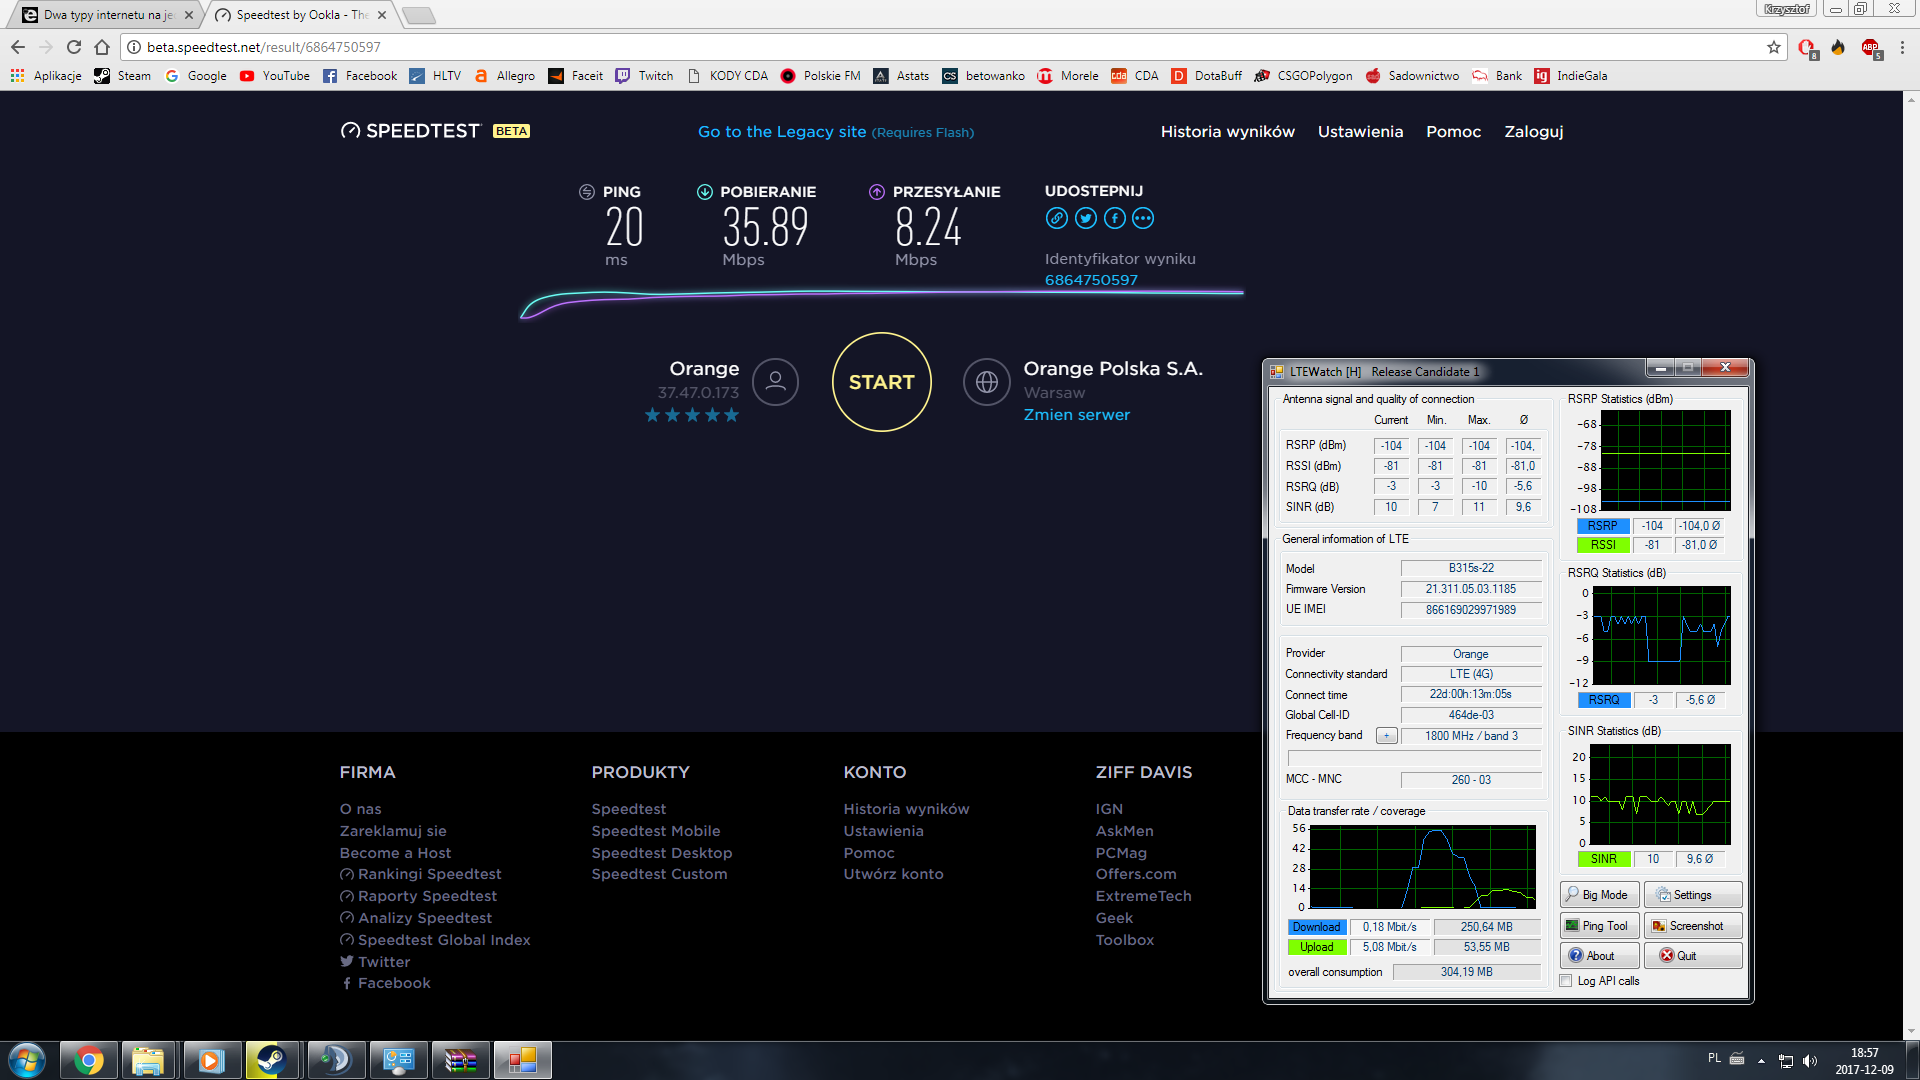Open the Aplikacje apps shortcut
The width and height of the screenshot is (1920, 1080).
[46, 76]
